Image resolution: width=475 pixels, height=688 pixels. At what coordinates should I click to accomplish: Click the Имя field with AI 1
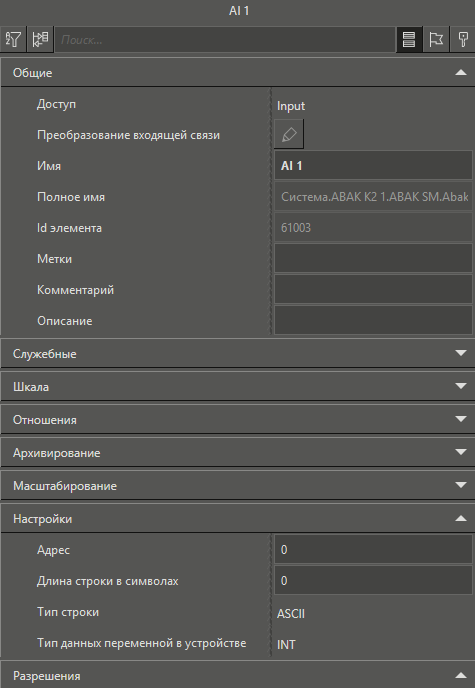pyautogui.click(x=373, y=165)
